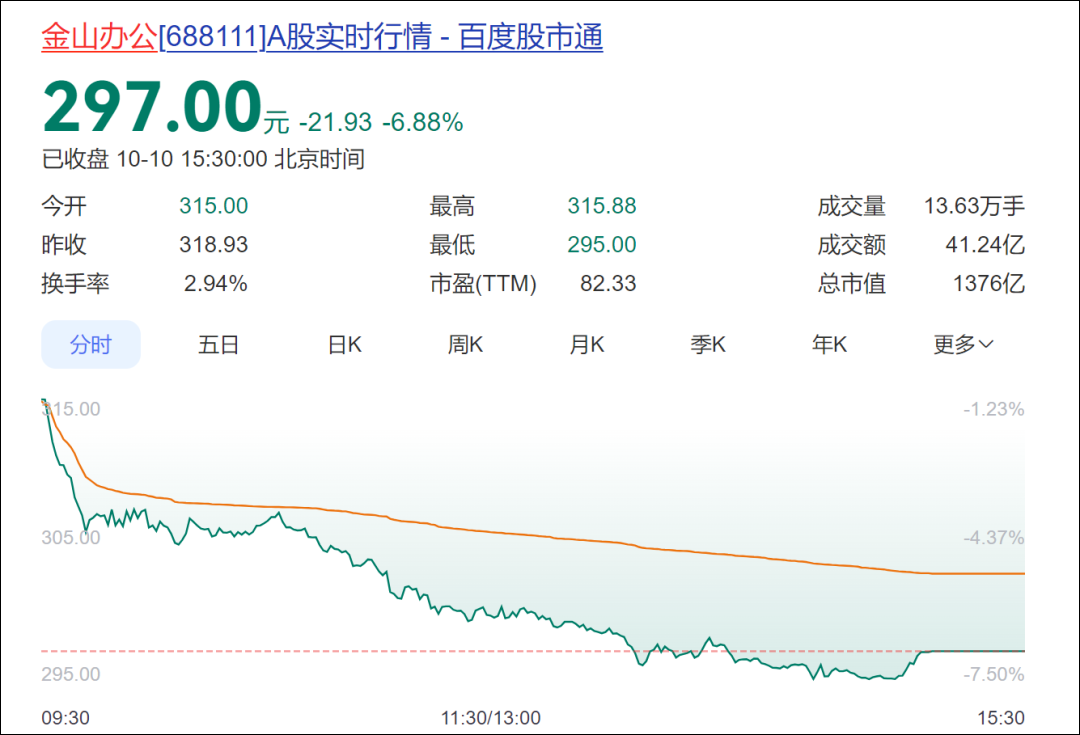Open the 周K chart tab
The width and height of the screenshot is (1080, 735).
coord(466,344)
